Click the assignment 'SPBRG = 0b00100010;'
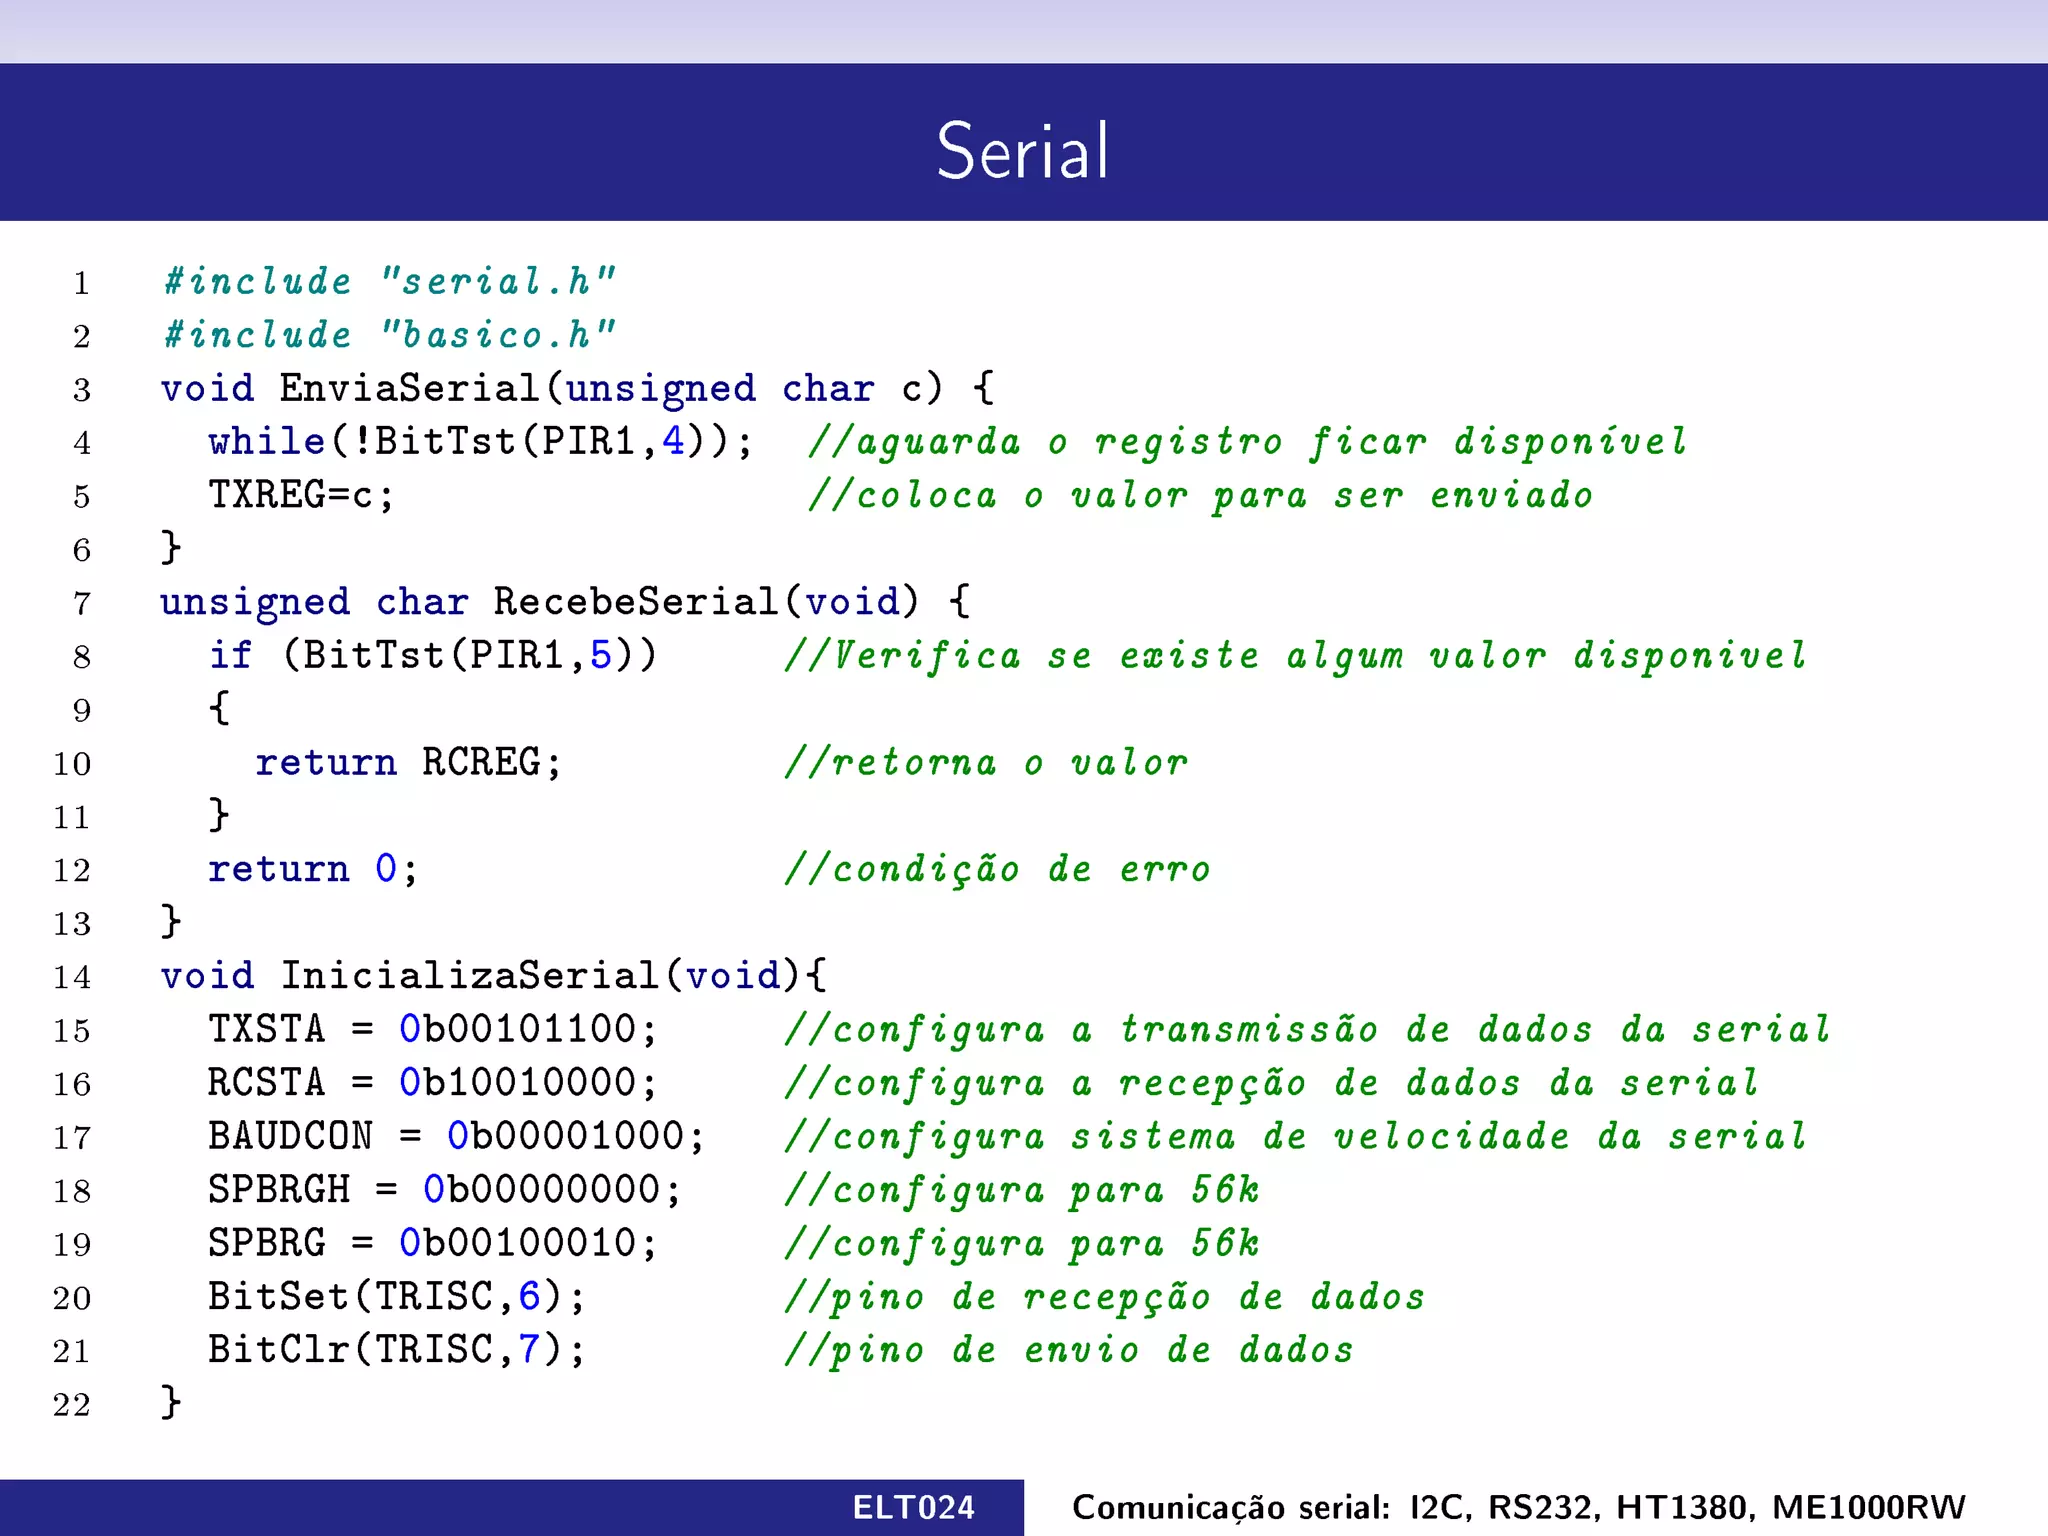The image size is (2048, 1536). [432, 1243]
